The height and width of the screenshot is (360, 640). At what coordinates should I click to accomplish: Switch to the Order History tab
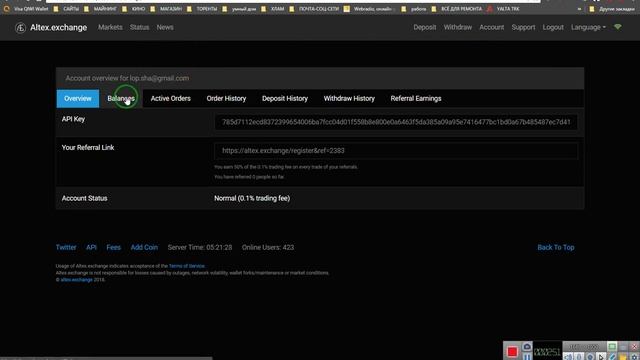coord(226,98)
